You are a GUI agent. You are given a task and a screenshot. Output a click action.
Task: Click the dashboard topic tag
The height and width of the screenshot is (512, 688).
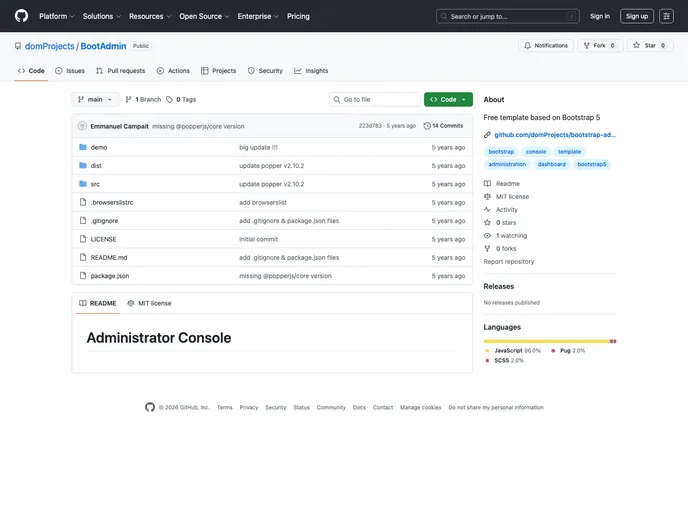coord(552,164)
